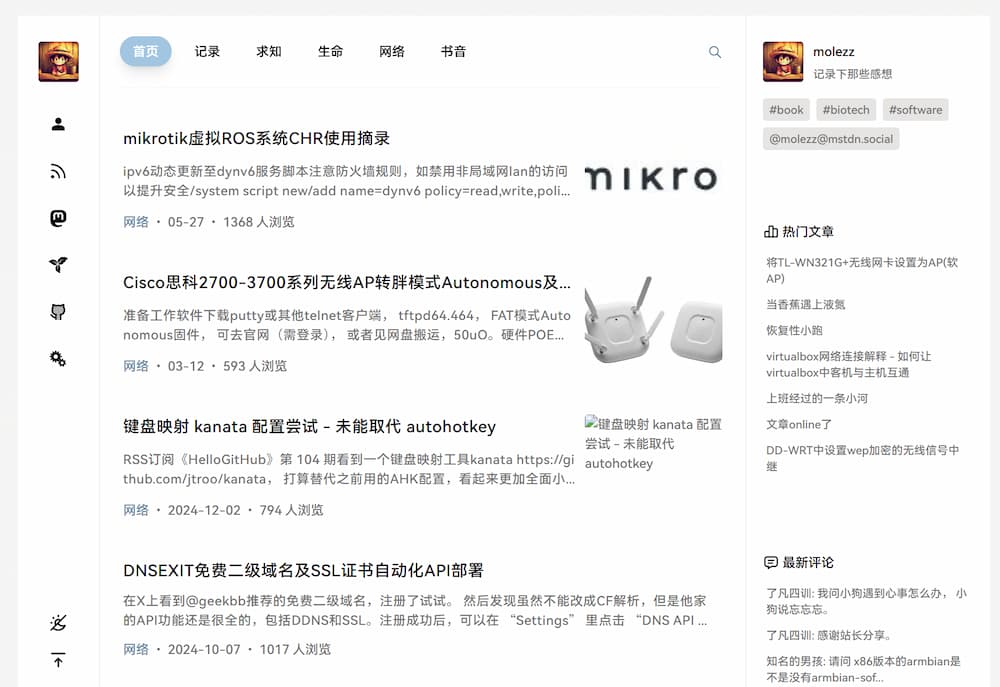Open the settings gears icon
Image resolution: width=1000 pixels, height=687 pixels.
click(58, 358)
